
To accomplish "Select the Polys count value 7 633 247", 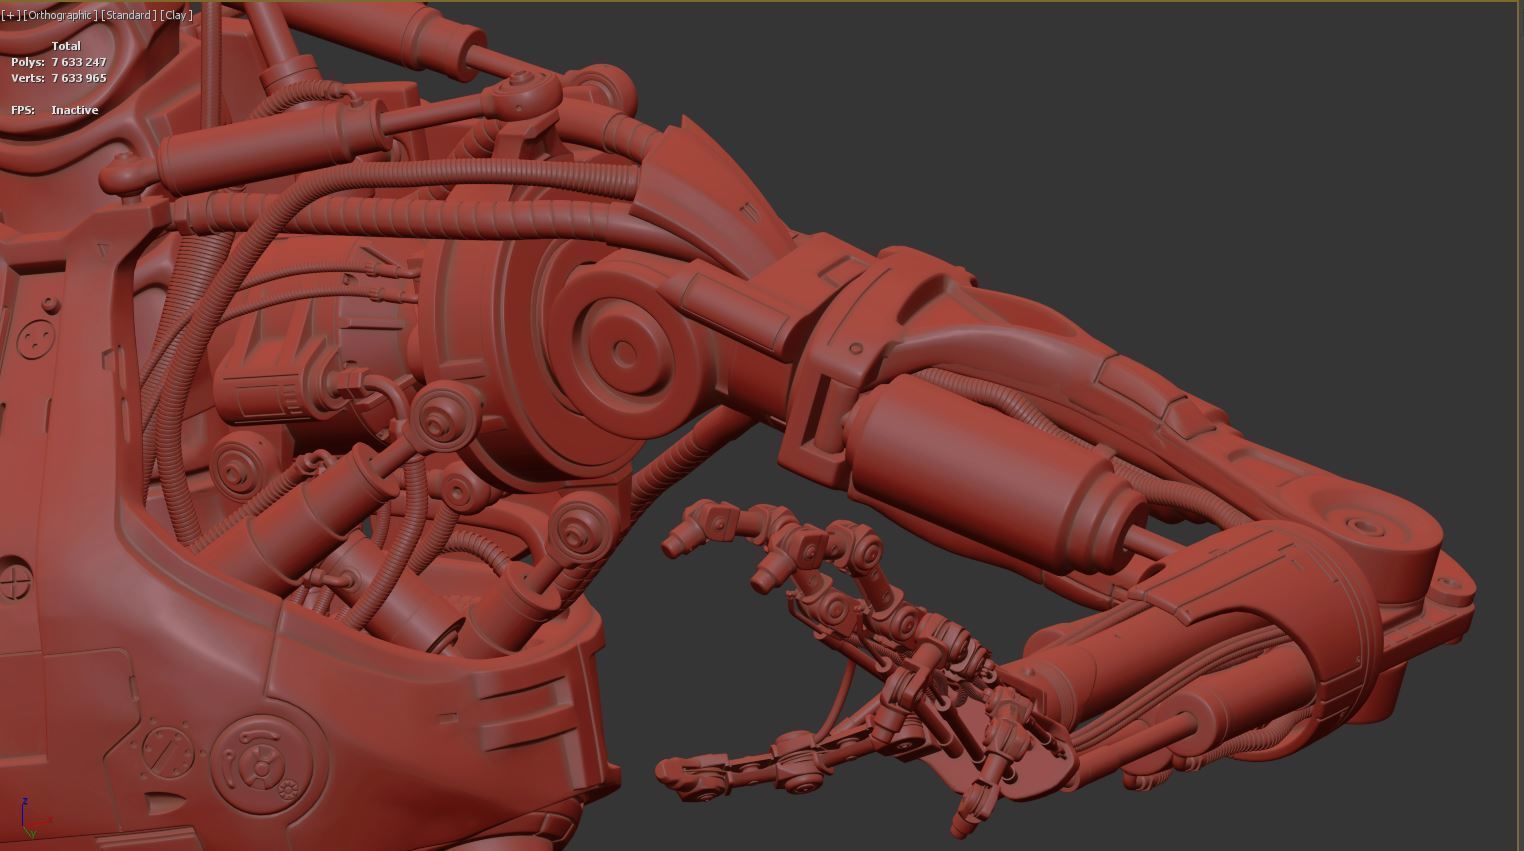I will tap(79, 62).
